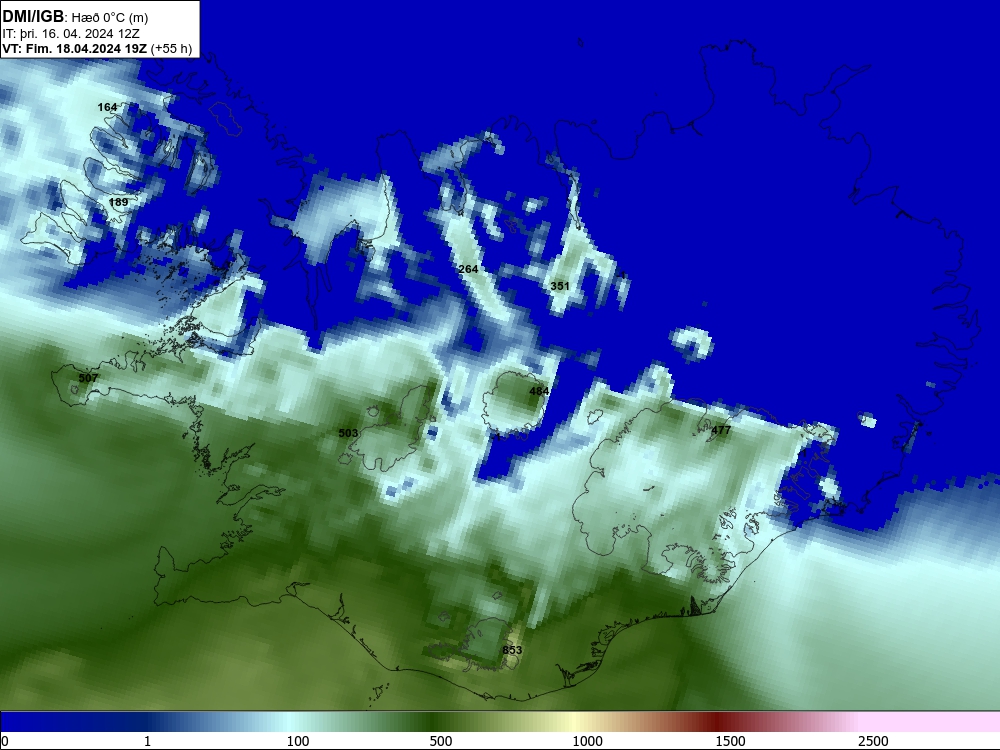Click the 500 label on the color scale
This screenshot has height=750, width=1000.
(x=441, y=741)
